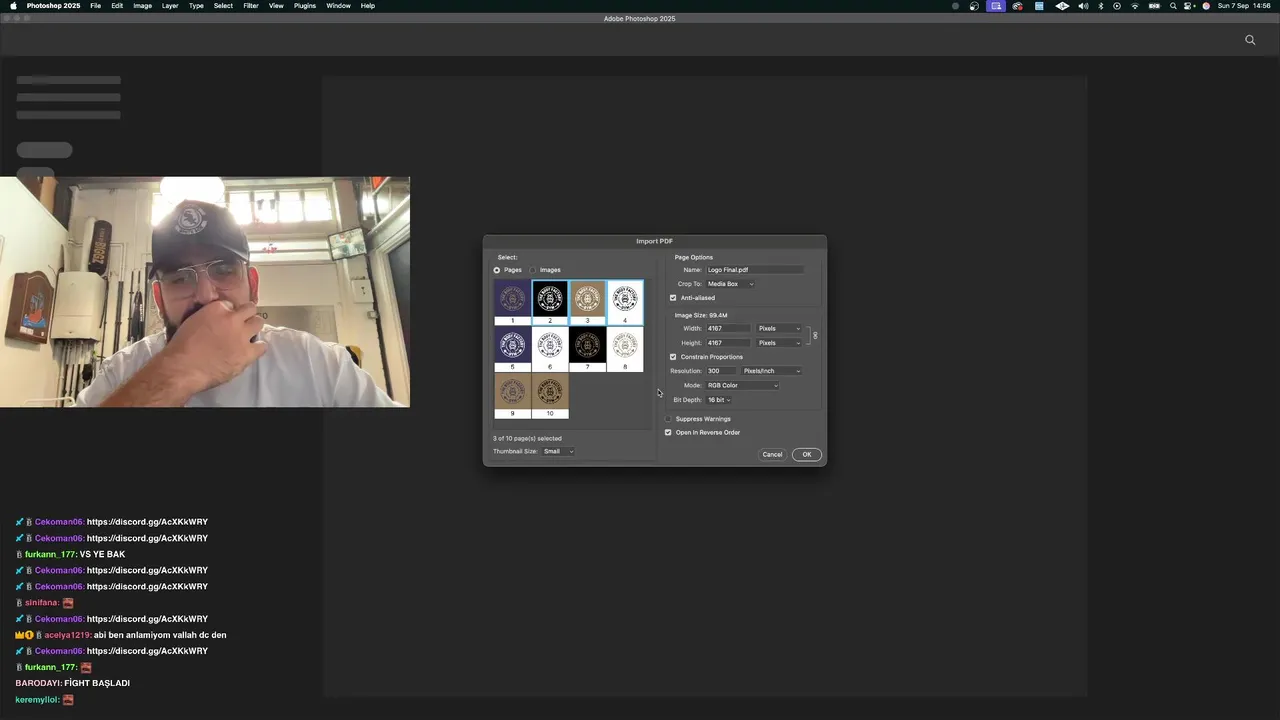Select page 6 thumbnail
This screenshot has height=720, width=1280.
pos(550,349)
